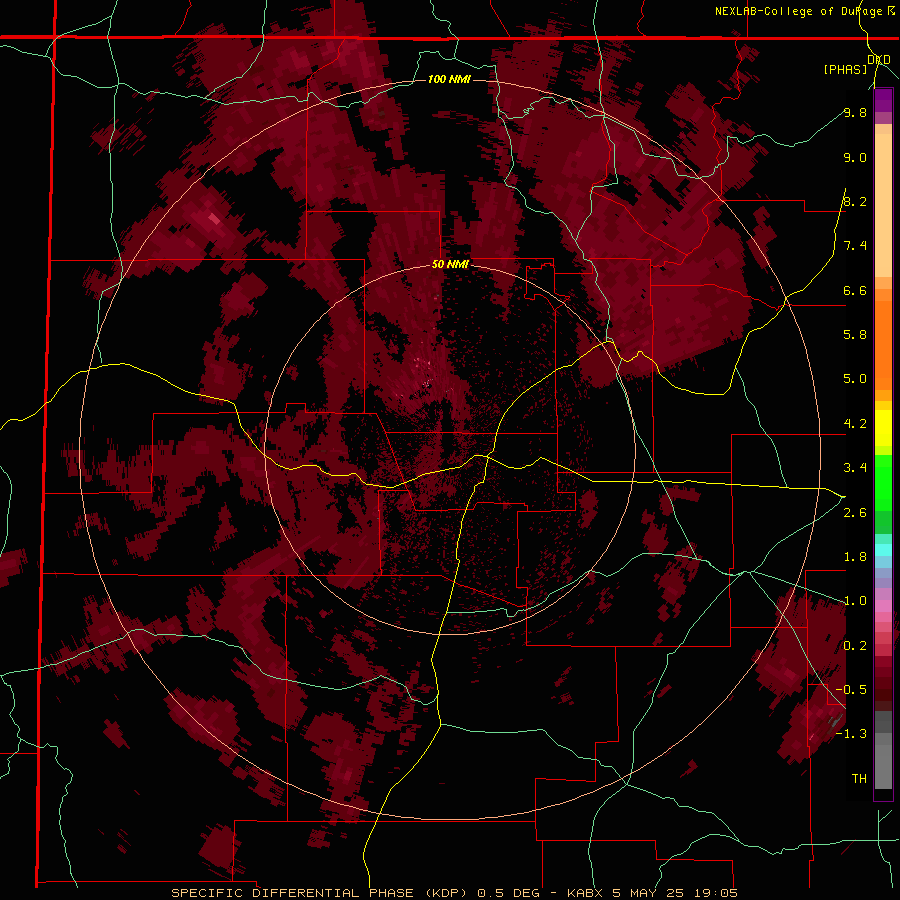Click the 6.6 scale value
Image resolution: width=900 pixels, height=900 pixels.
tap(855, 290)
